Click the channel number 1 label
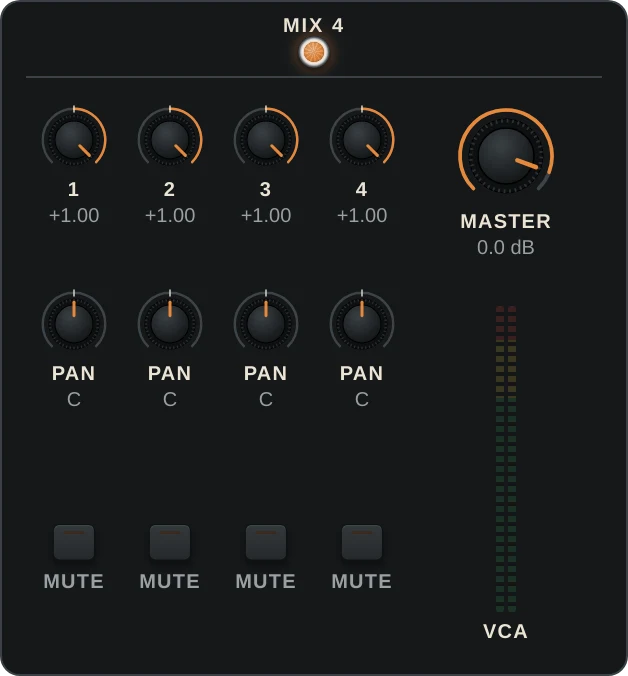The width and height of the screenshot is (628, 676). 73,189
